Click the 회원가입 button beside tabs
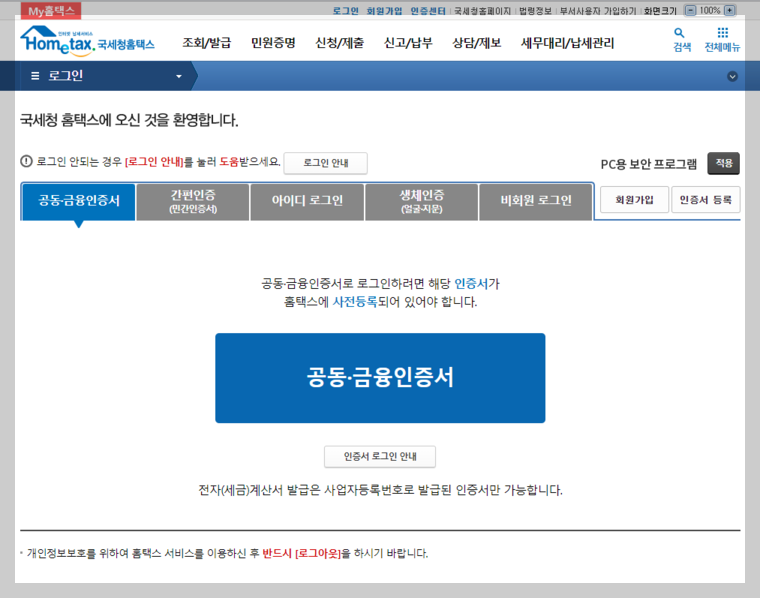This screenshot has width=760, height=598. (634, 200)
